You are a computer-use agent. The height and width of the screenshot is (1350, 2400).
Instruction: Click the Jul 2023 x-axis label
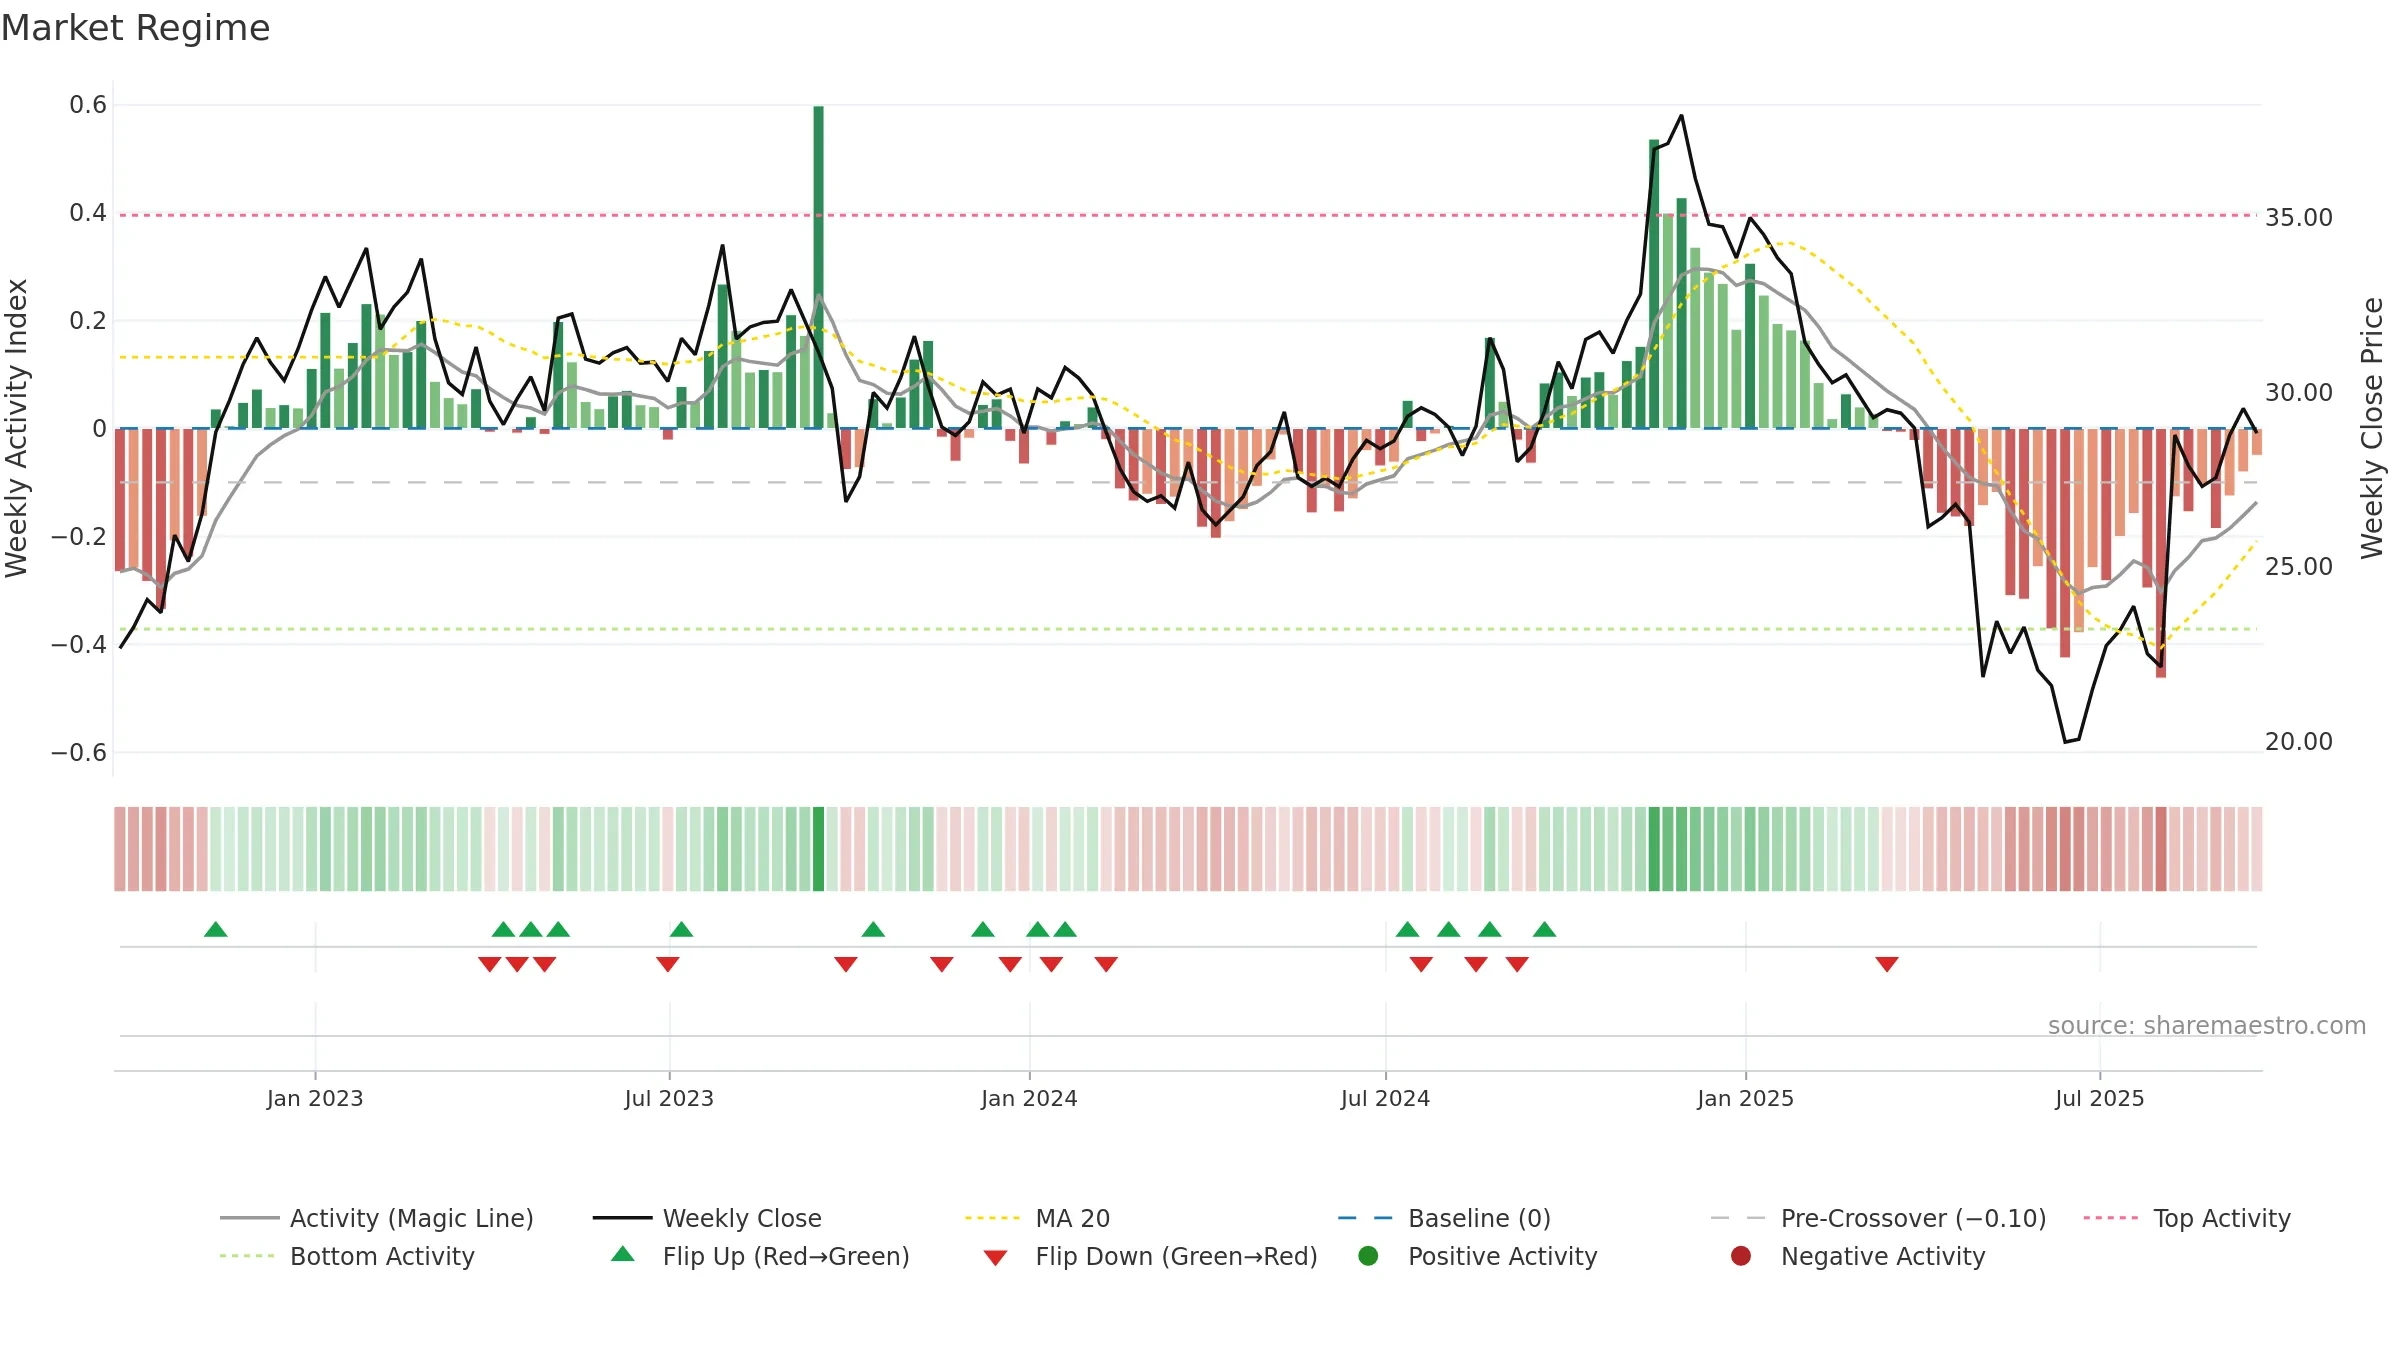669,1099
